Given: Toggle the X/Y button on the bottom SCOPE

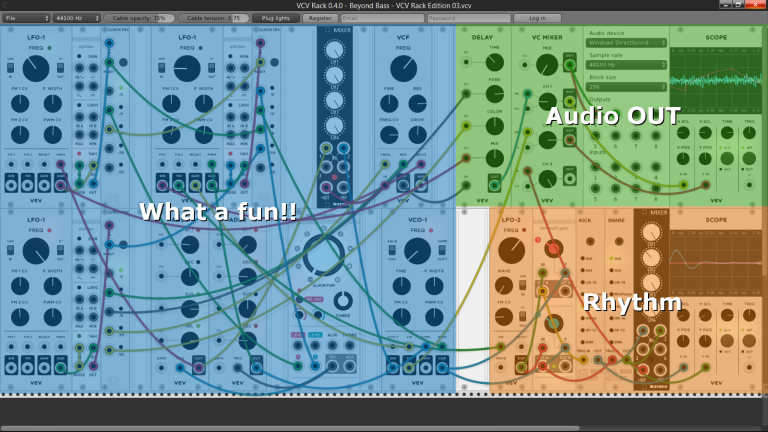Looking at the screenshot, I should click(x=727, y=340).
